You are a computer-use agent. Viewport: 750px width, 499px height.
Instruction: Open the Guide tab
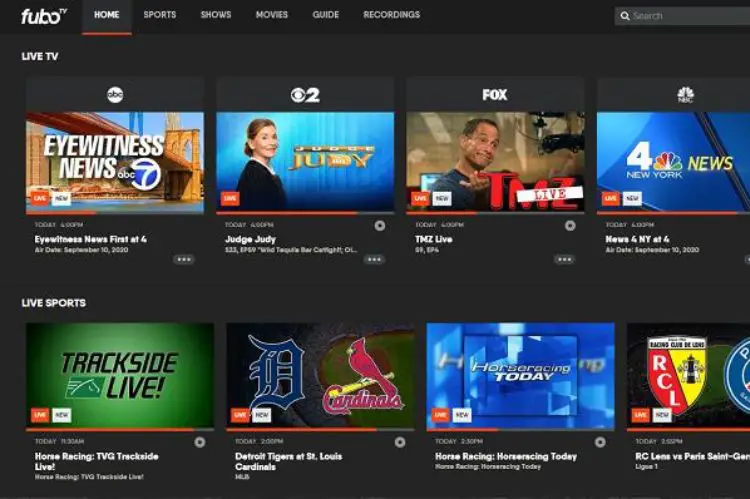point(326,15)
